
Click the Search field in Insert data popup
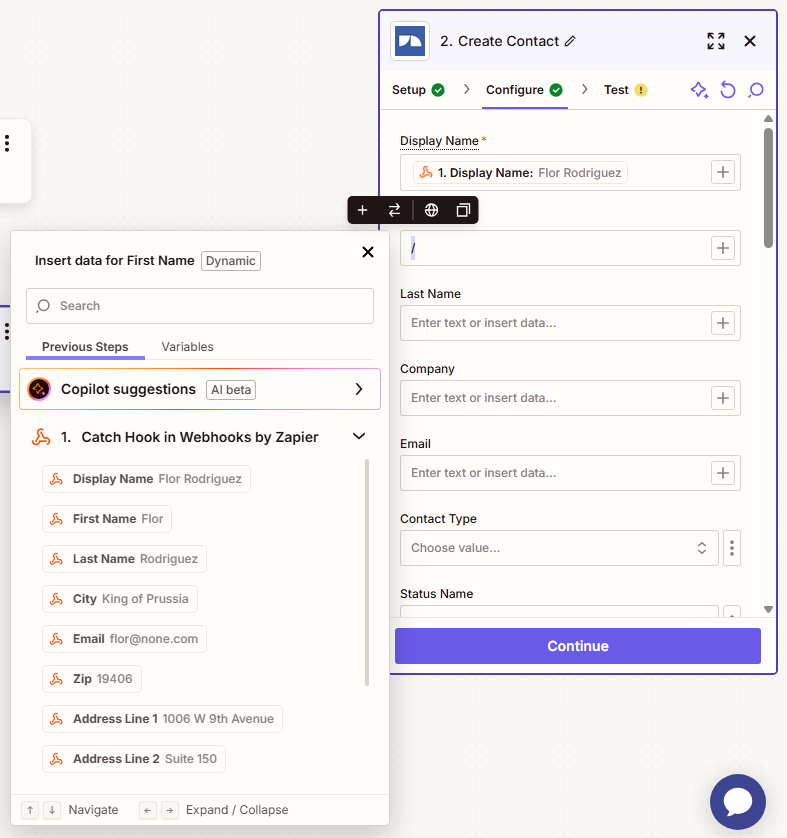tap(200, 306)
